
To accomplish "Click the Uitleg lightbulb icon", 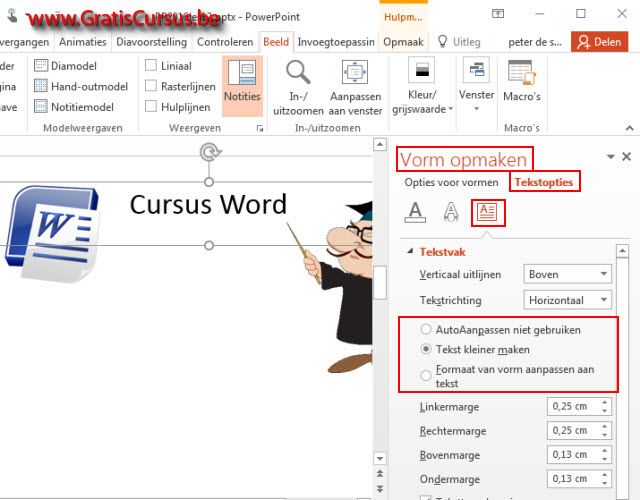I will point(442,41).
